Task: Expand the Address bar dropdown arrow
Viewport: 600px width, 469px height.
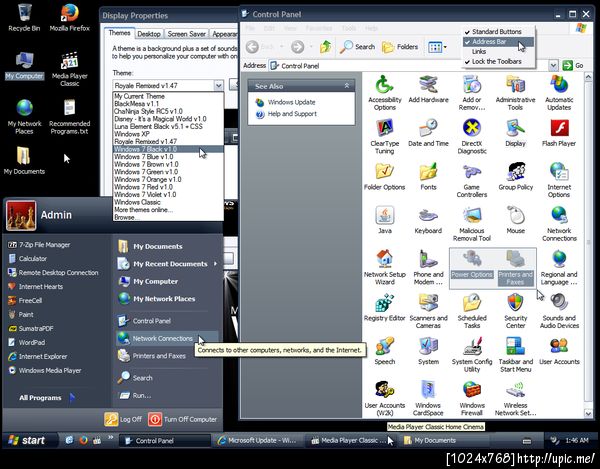Action: (553, 66)
